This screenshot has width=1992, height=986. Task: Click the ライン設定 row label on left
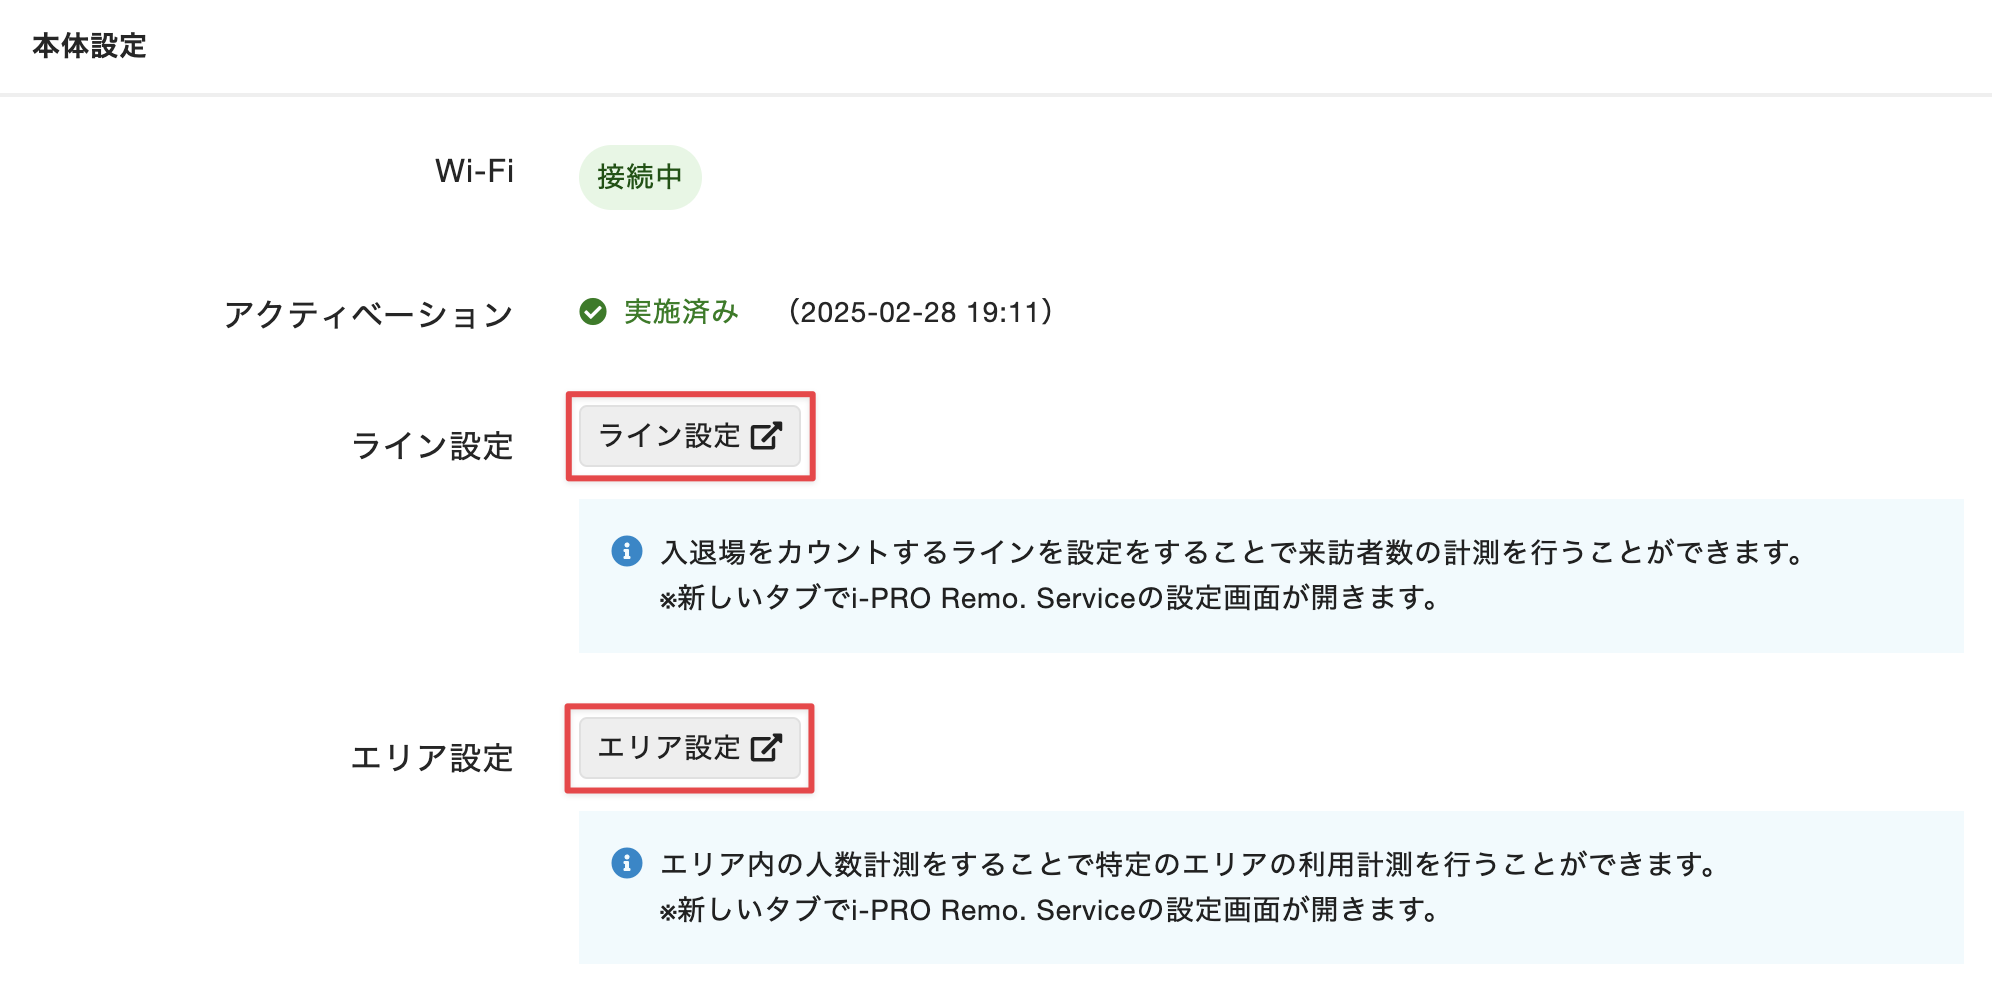tap(432, 446)
